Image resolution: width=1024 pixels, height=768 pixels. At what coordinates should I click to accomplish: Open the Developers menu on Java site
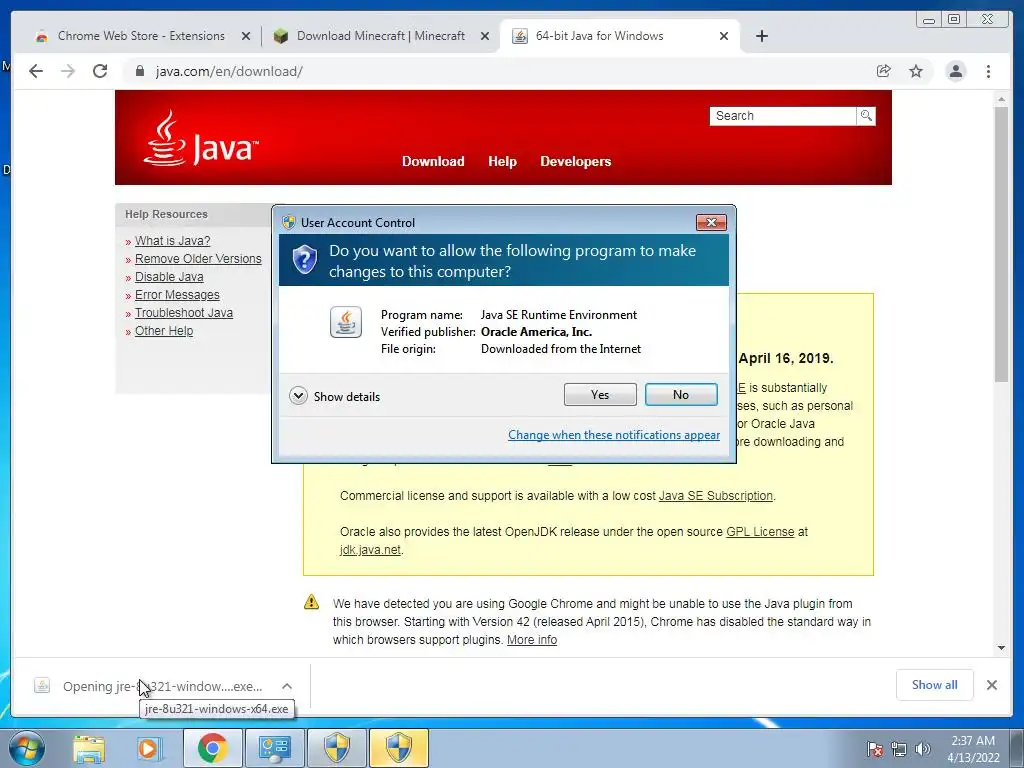575,161
